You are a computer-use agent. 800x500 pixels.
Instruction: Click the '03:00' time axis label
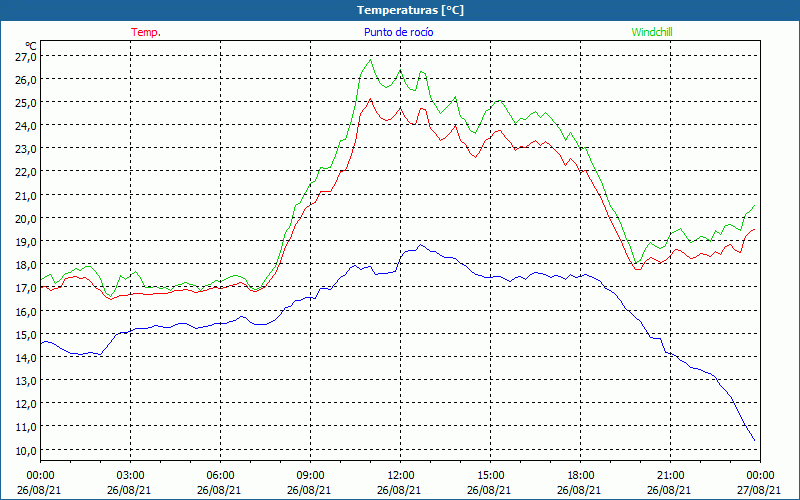coord(130,476)
